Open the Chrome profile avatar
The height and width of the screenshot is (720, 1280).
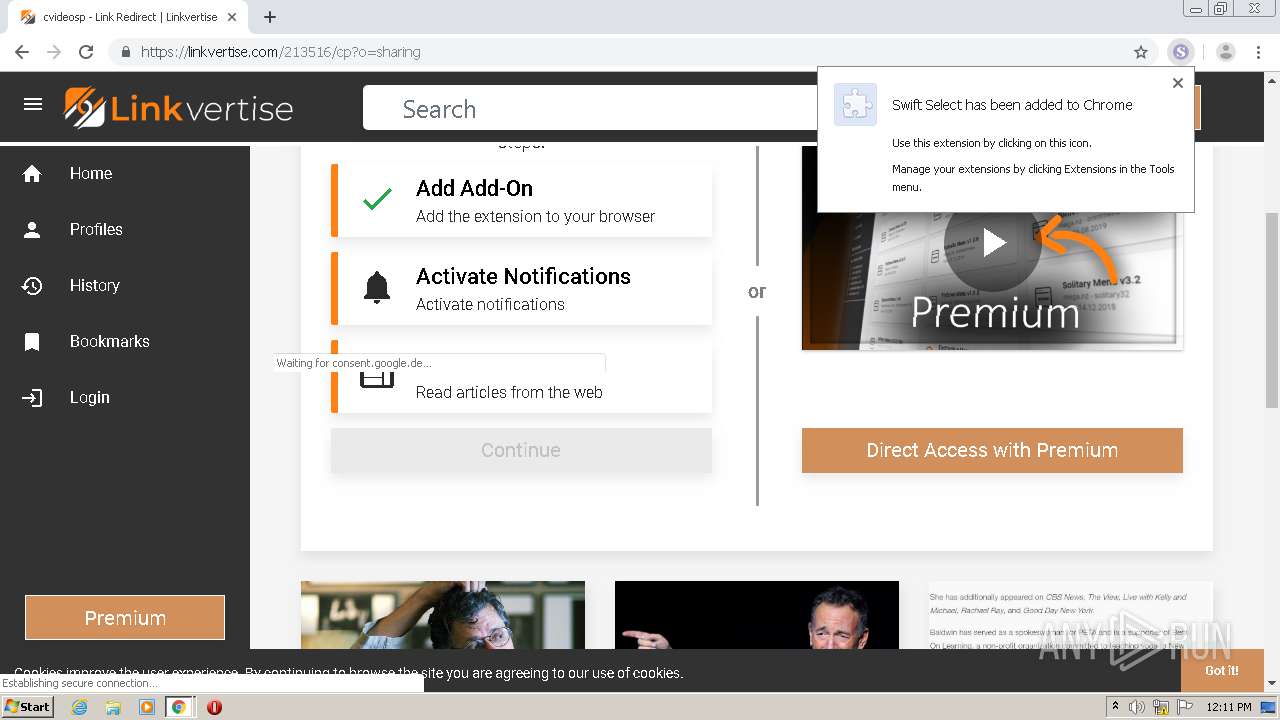click(x=1226, y=52)
